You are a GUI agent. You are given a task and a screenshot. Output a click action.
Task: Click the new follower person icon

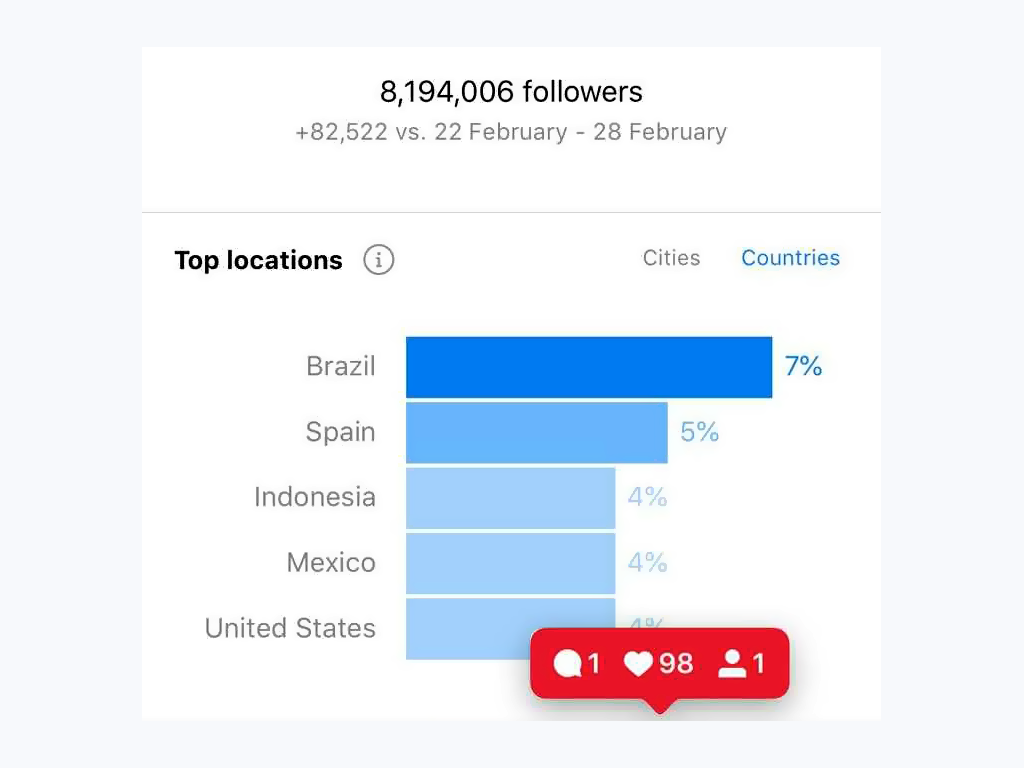732,664
